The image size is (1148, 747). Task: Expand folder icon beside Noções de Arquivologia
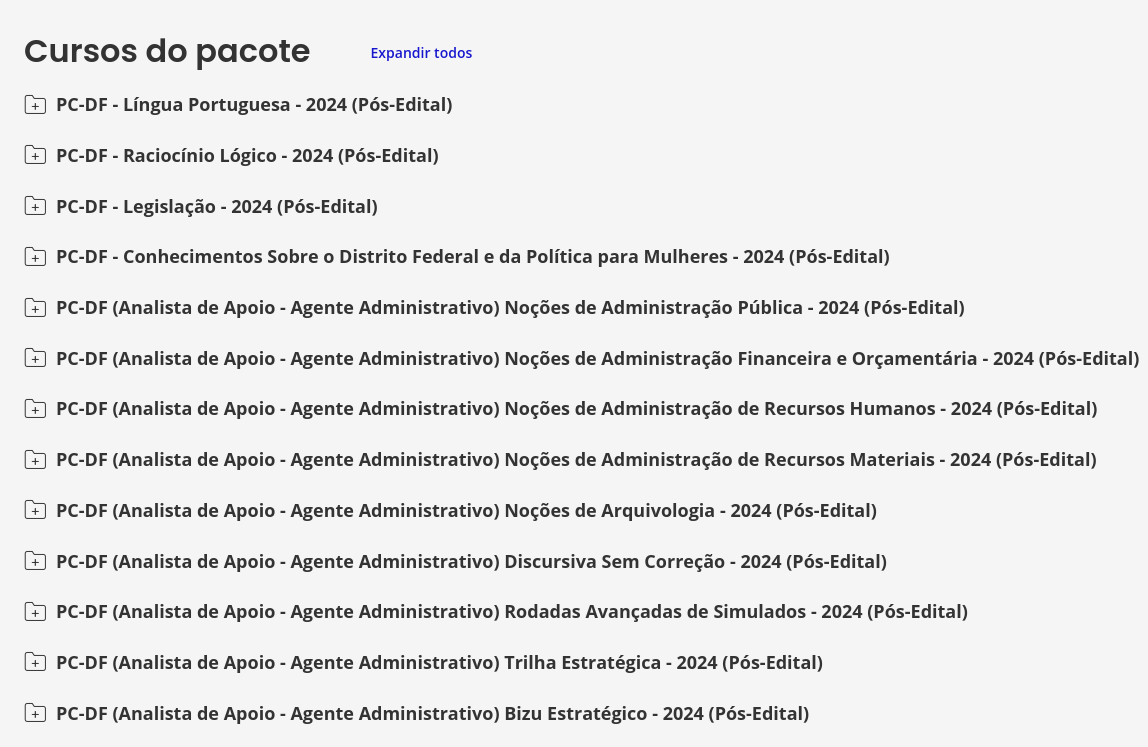click(x=35, y=510)
